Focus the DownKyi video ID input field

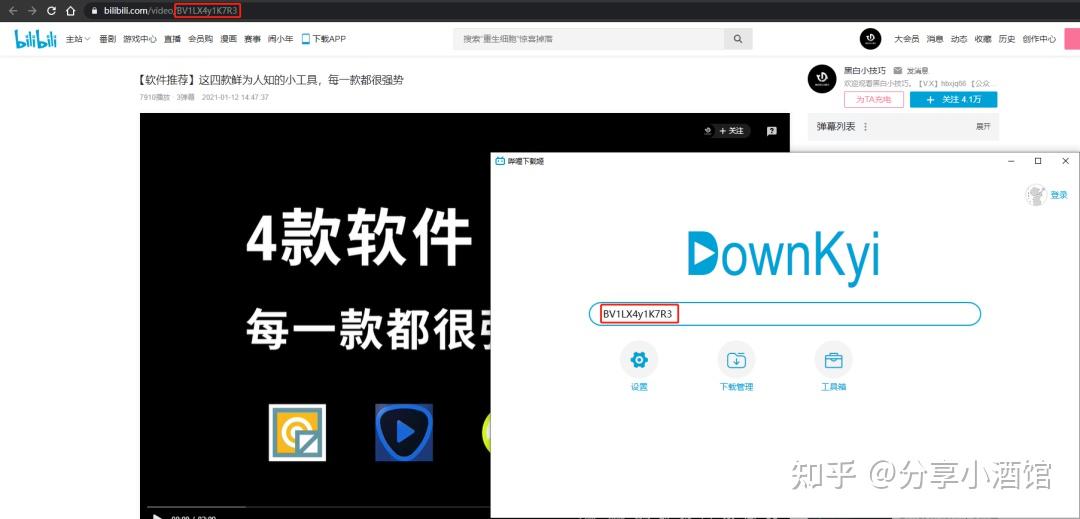pyautogui.click(x=785, y=314)
